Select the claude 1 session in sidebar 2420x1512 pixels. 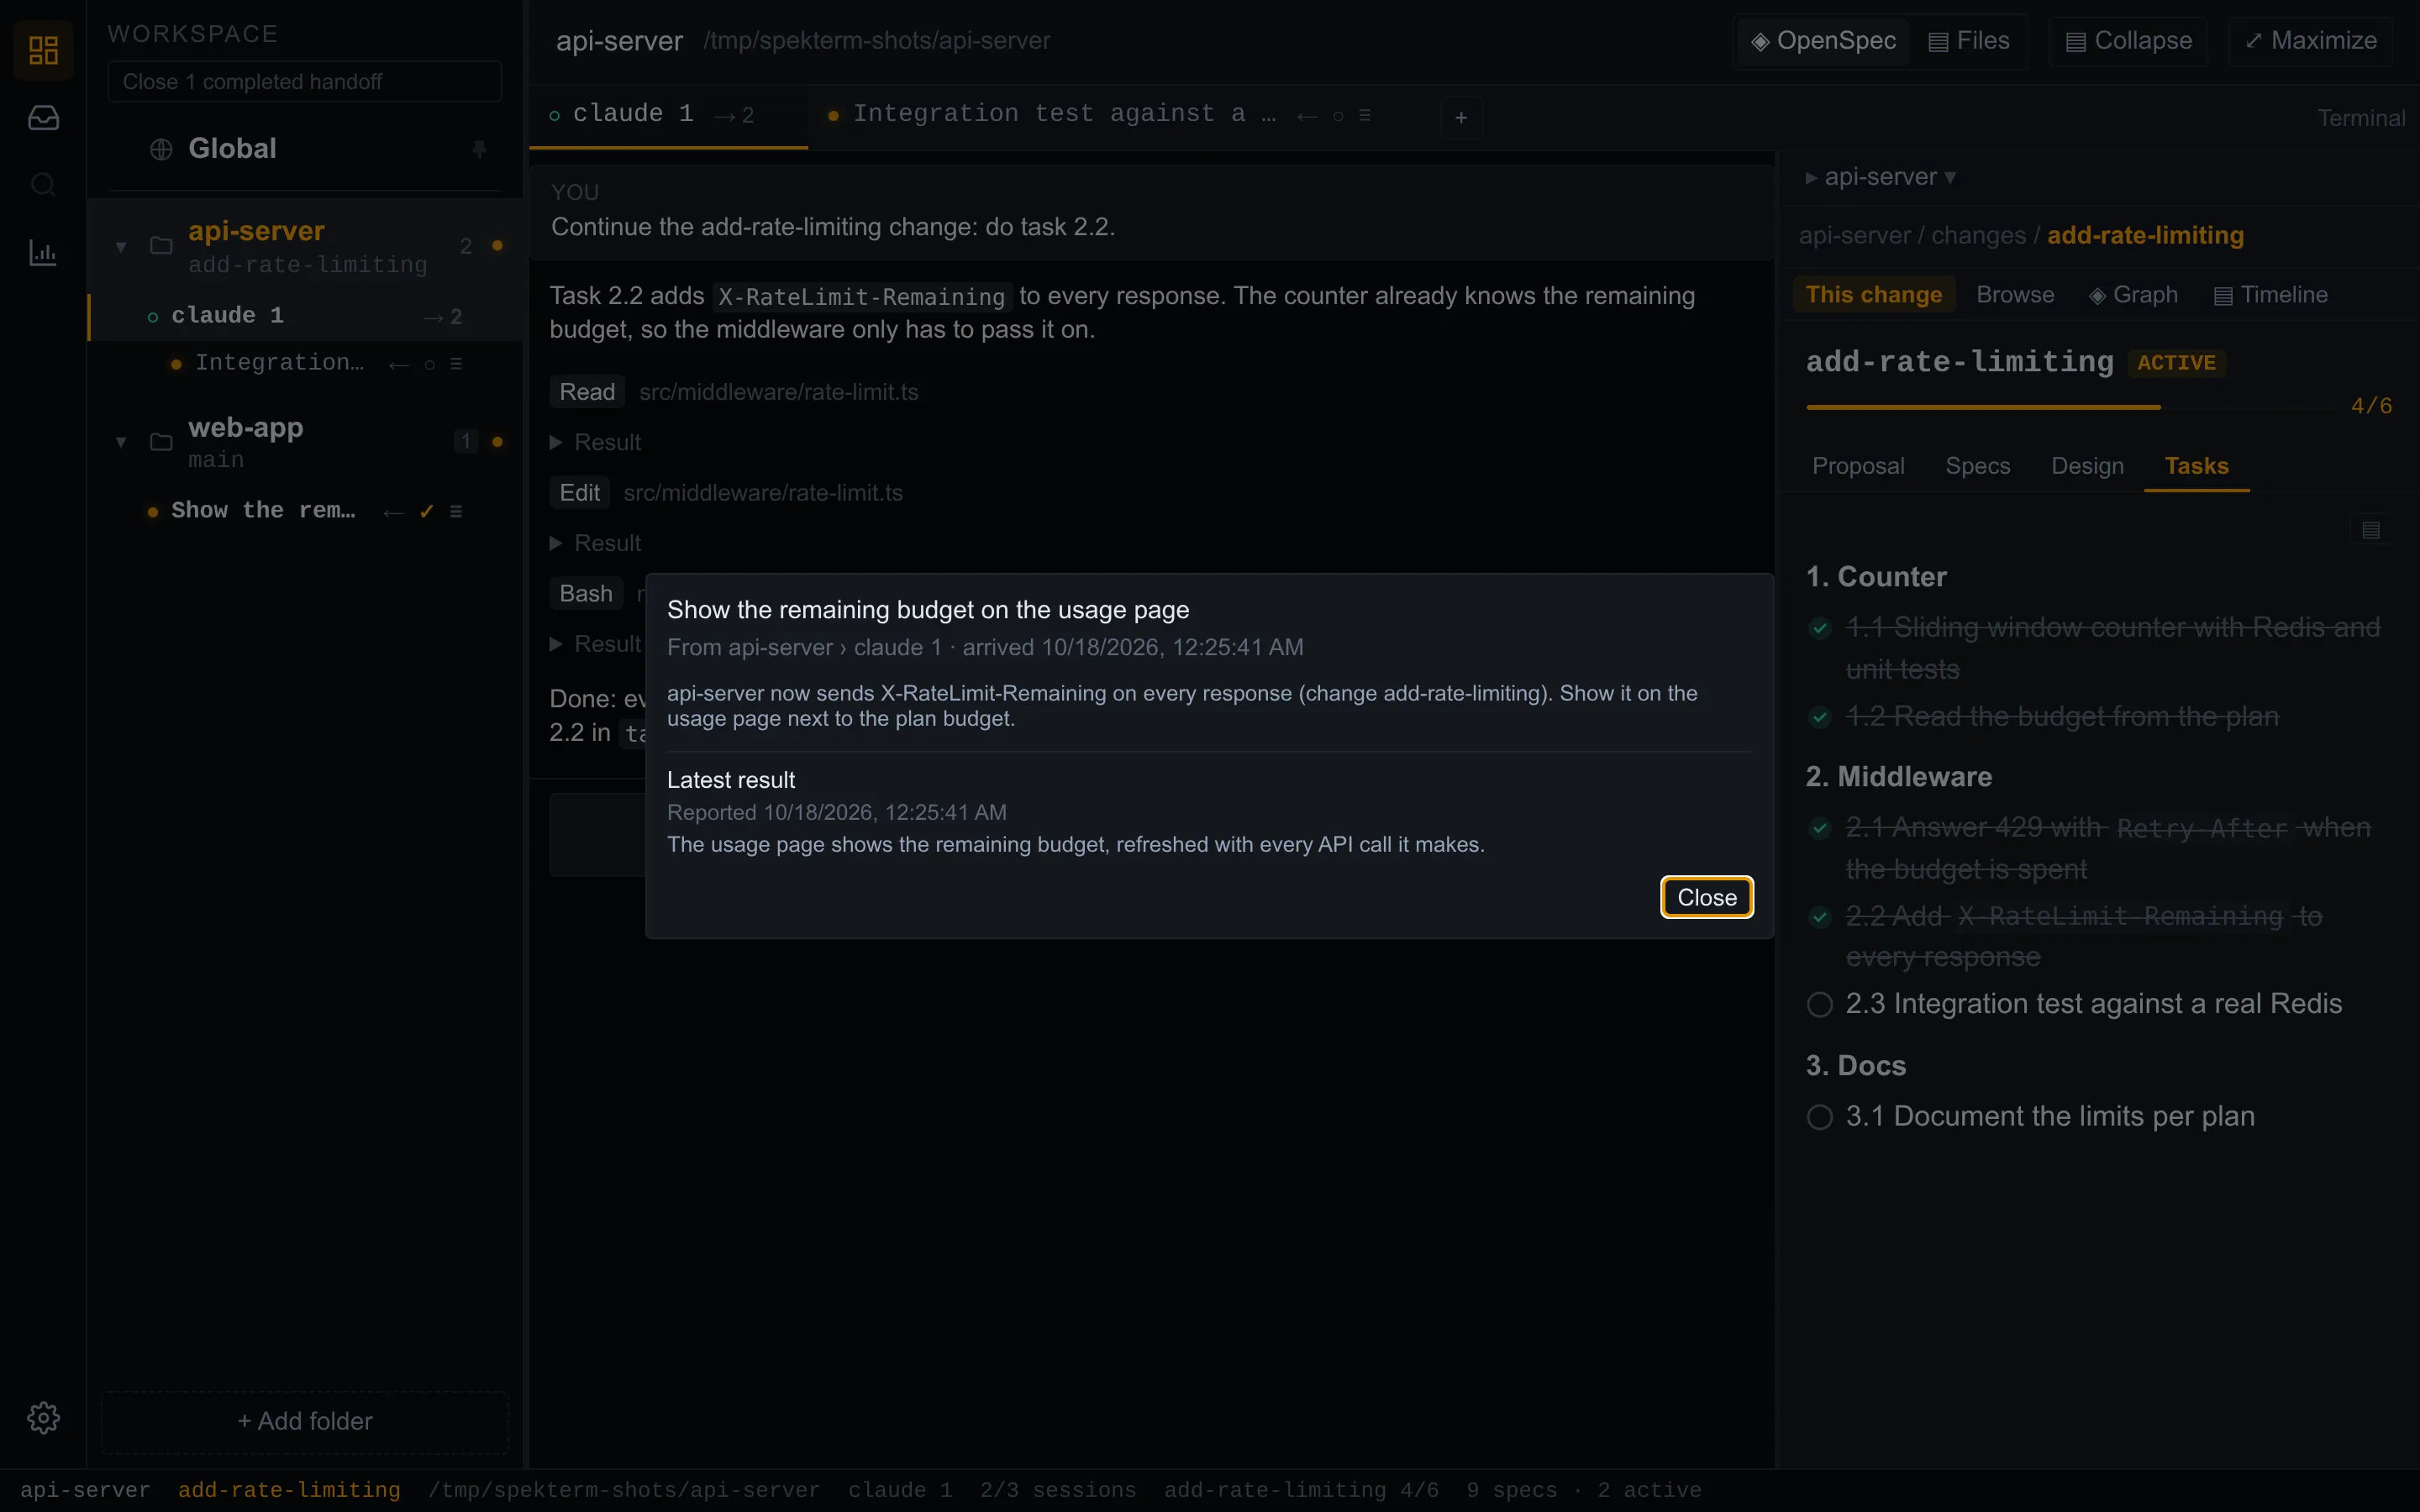(305, 316)
